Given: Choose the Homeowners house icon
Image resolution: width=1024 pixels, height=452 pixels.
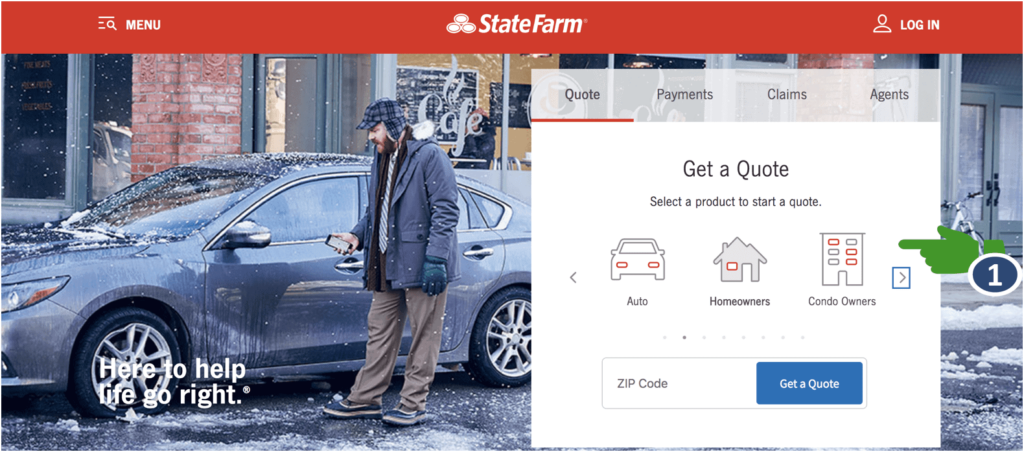Looking at the screenshot, I should coord(739,260).
